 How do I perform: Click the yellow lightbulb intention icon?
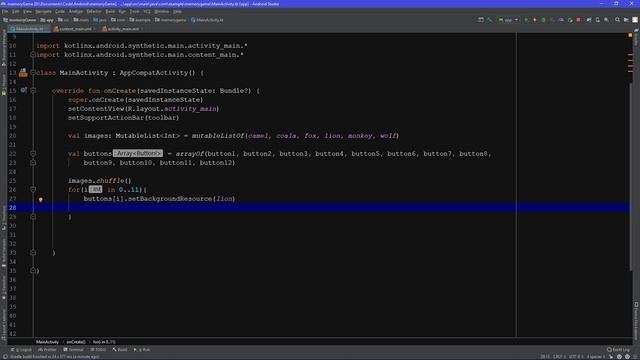(x=40, y=199)
